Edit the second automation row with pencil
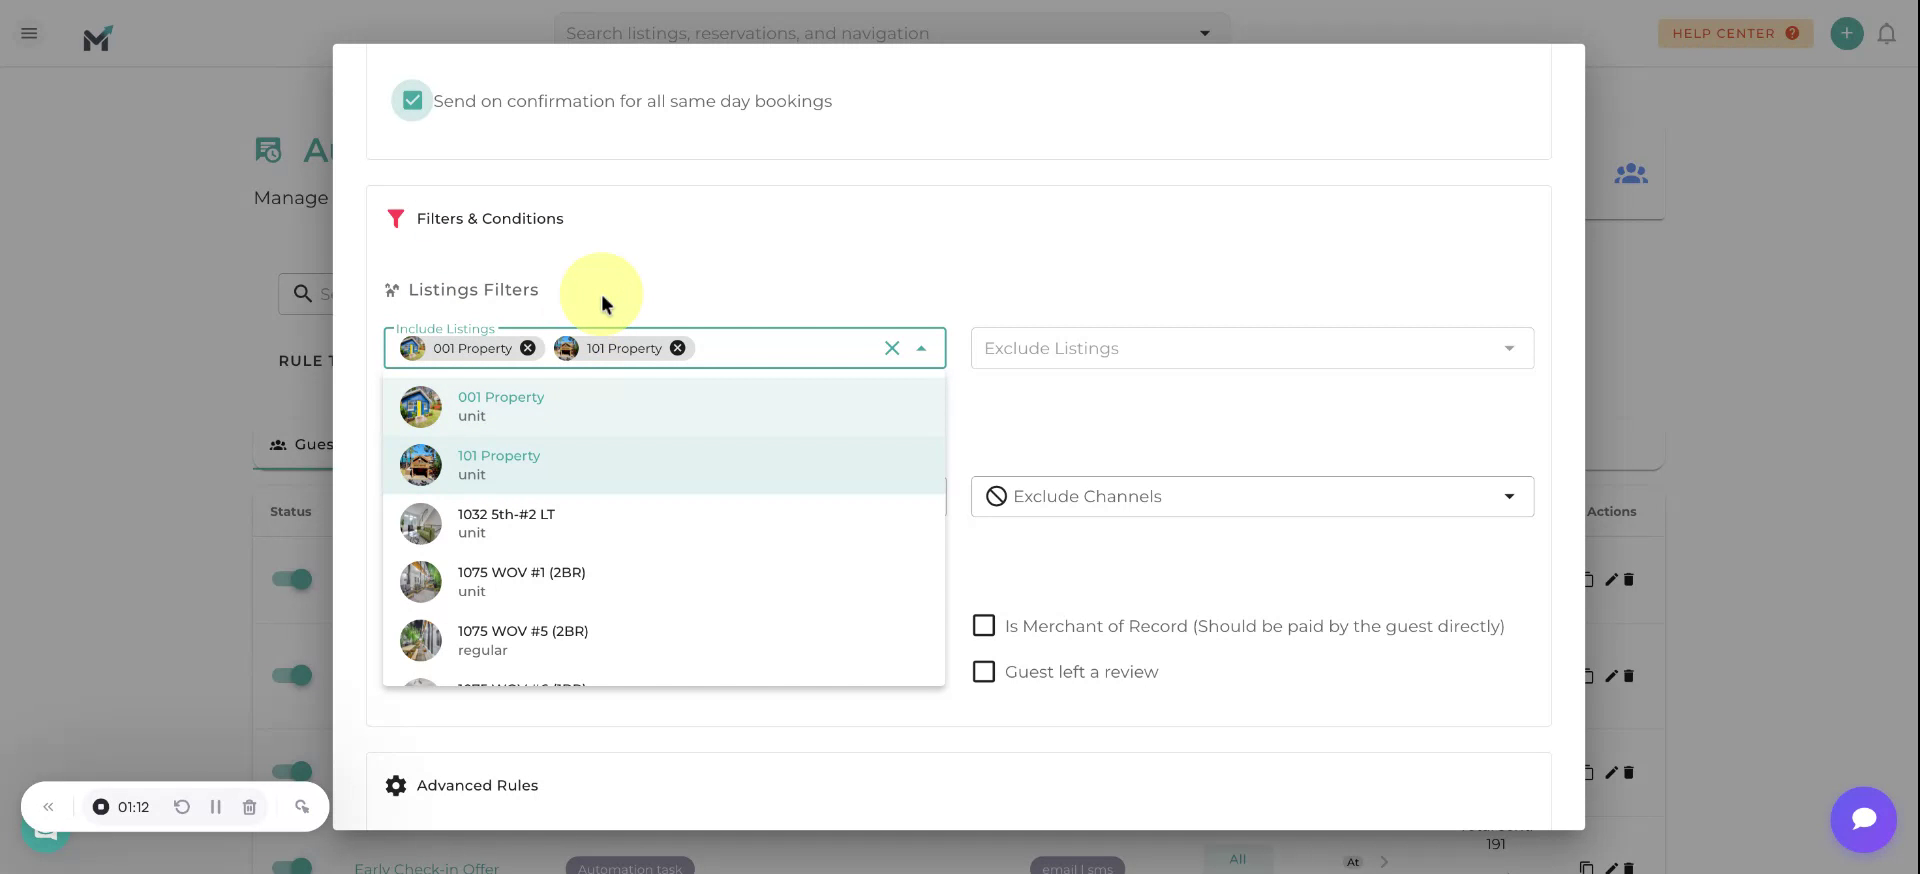Image resolution: width=1920 pixels, height=874 pixels. pos(1611,676)
